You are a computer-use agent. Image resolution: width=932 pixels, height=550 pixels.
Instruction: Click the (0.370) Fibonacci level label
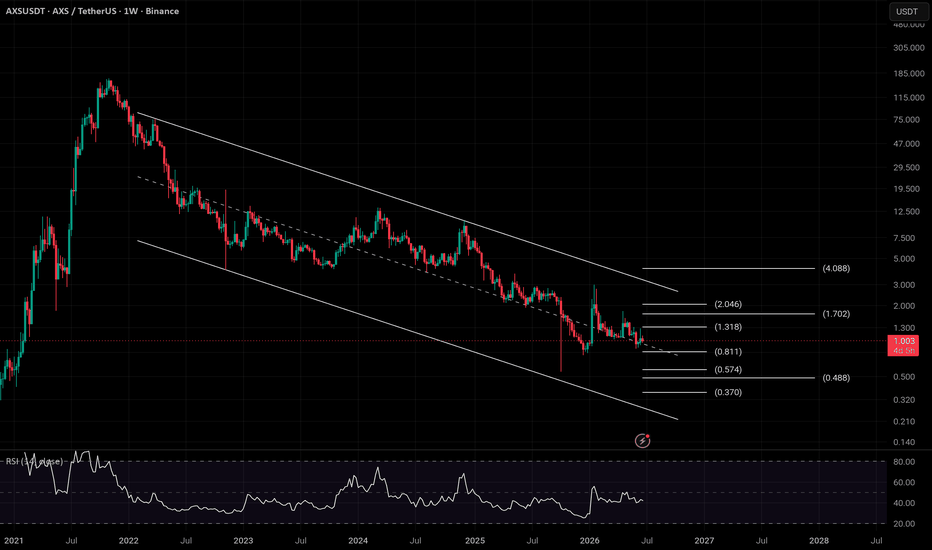click(728, 392)
